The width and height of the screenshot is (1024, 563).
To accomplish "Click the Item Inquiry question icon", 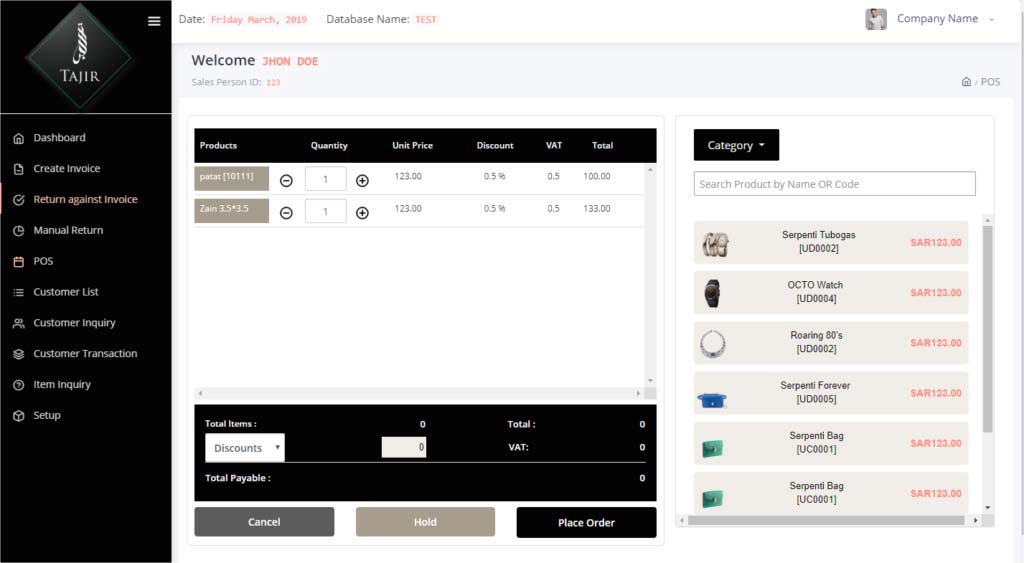I will click(18, 385).
